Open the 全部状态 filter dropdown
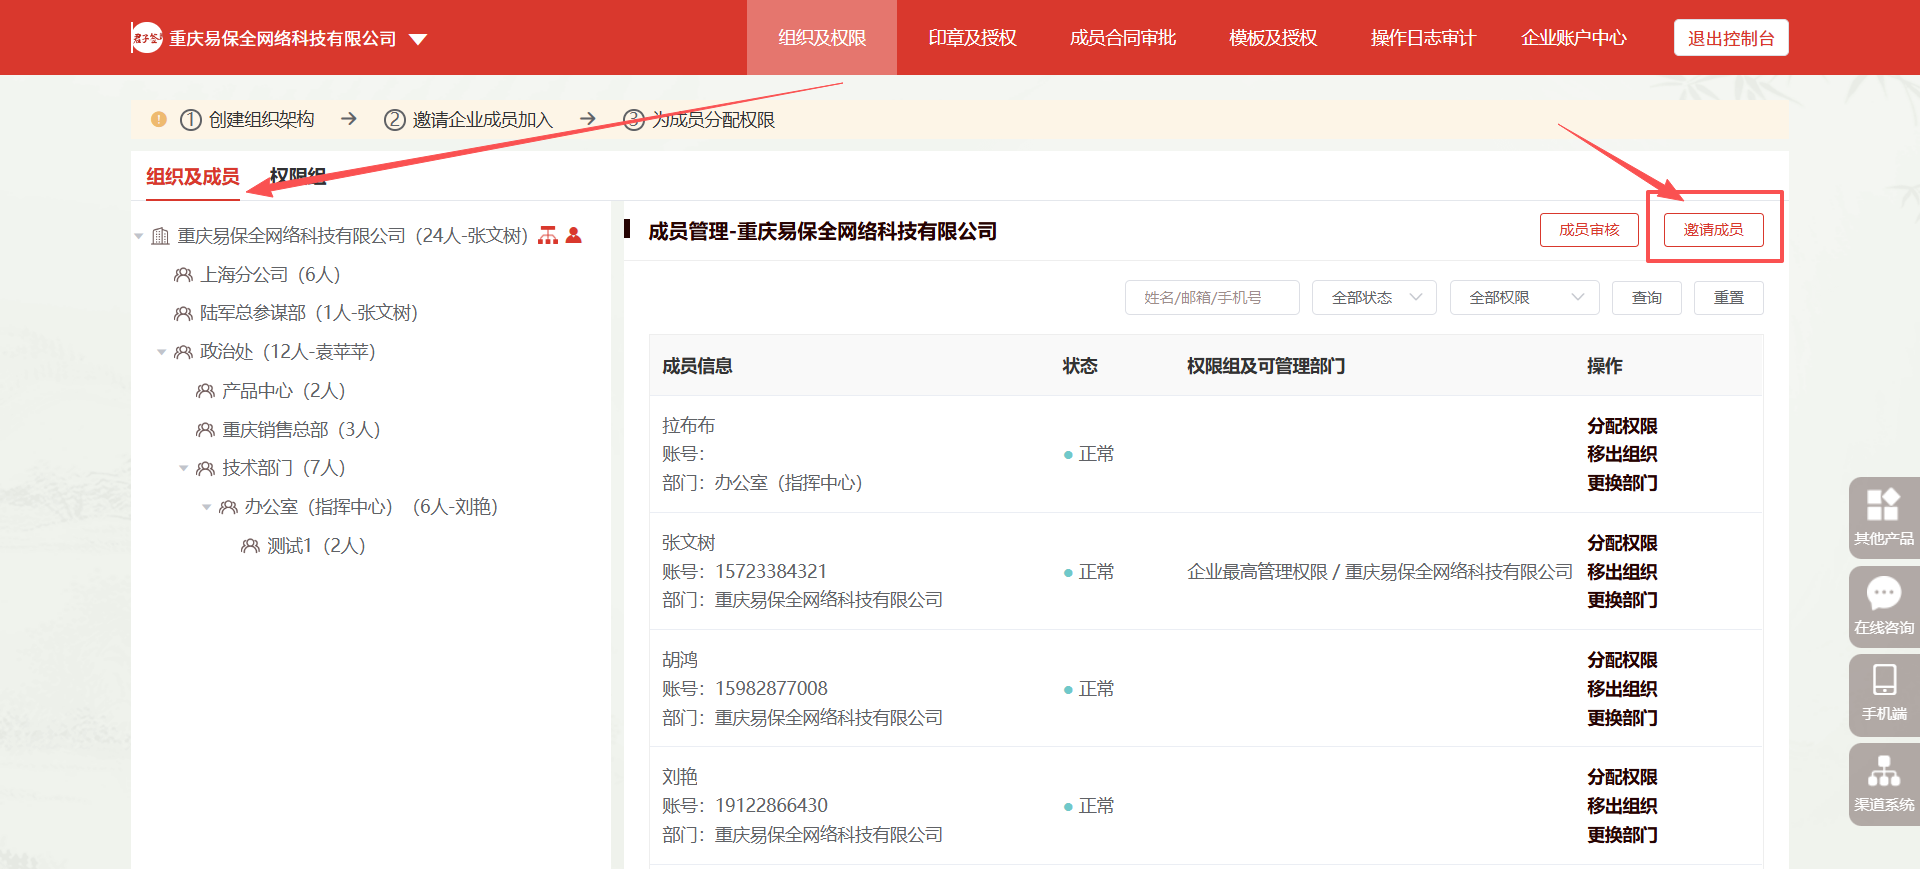The image size is (1920, 869). (1374, 298)
